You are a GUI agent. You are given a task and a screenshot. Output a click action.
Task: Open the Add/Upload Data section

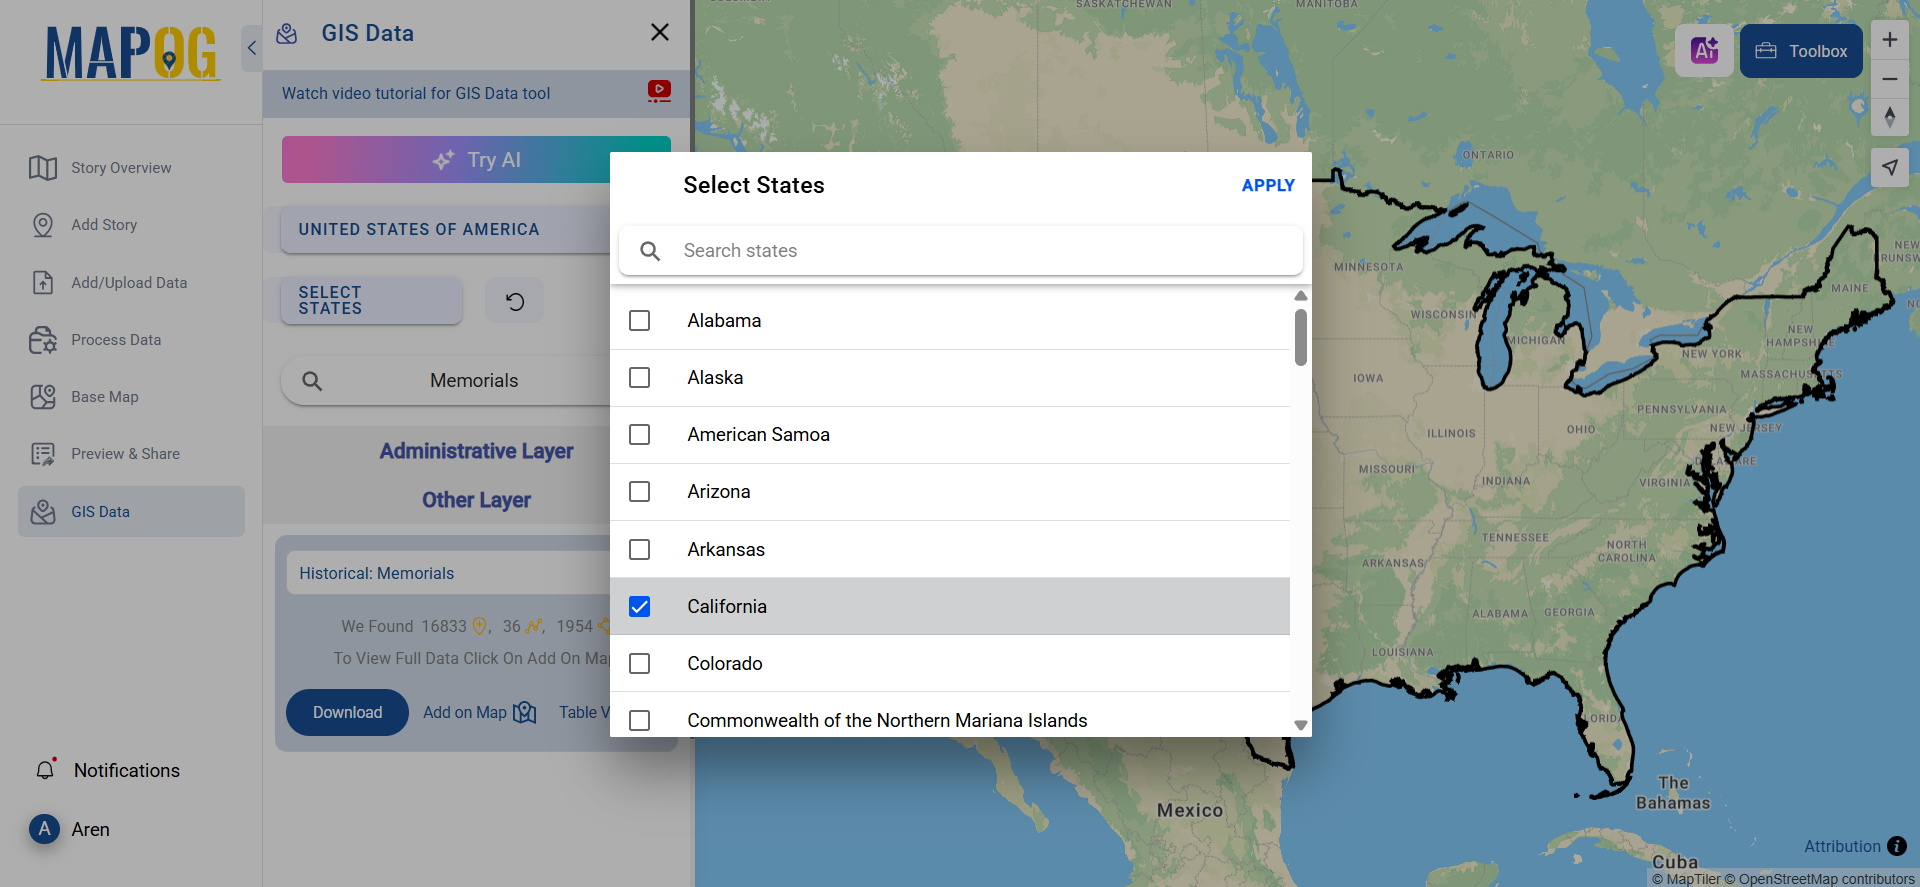[x=128, y=282]
